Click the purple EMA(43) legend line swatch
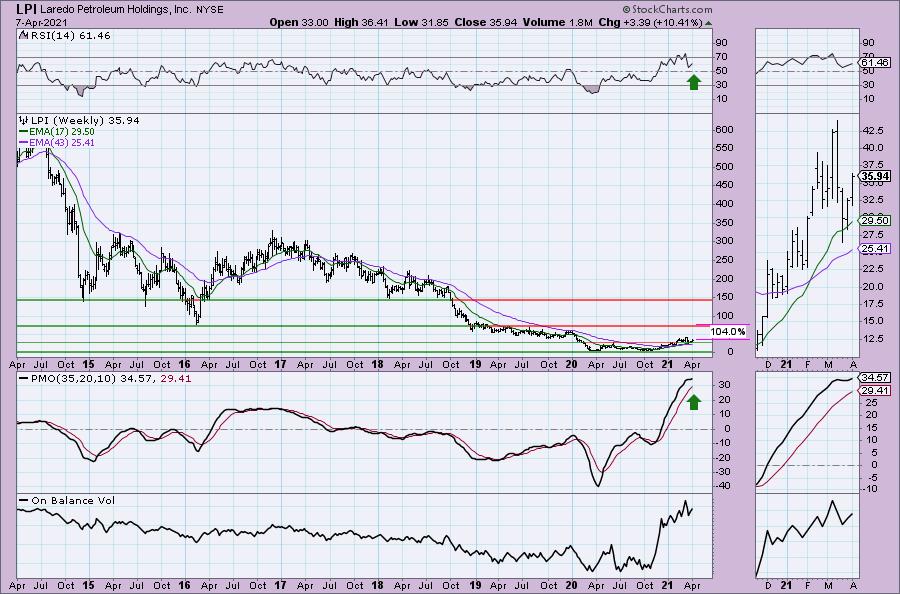The image size is (900, 594). coord(24,142)
